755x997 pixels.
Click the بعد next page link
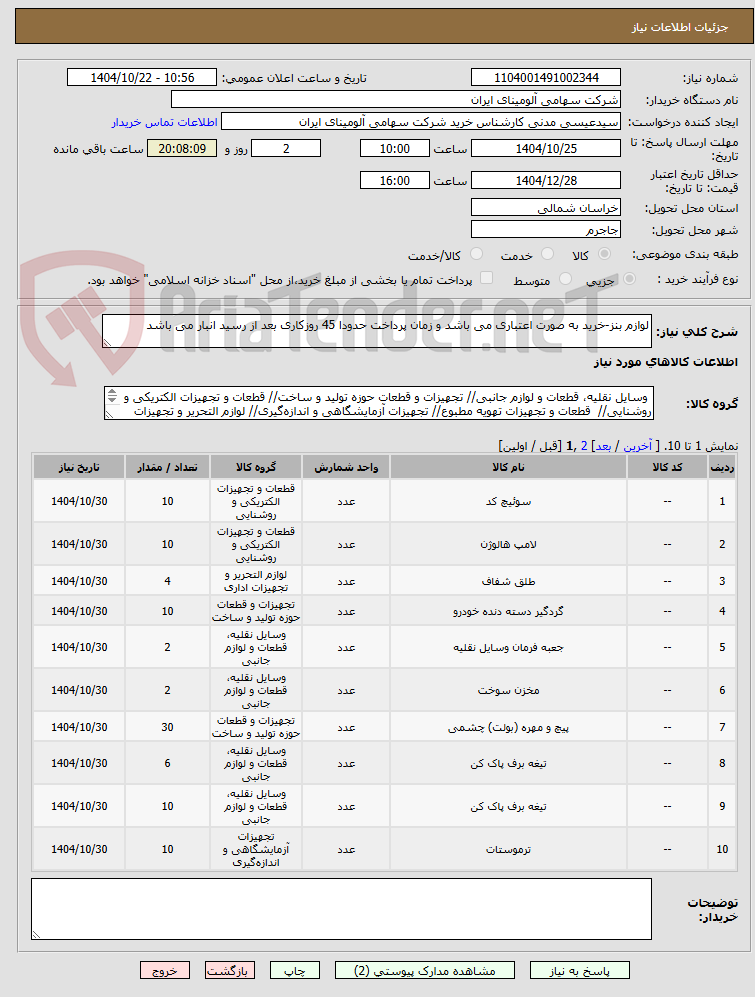click(x=603, y=446)
